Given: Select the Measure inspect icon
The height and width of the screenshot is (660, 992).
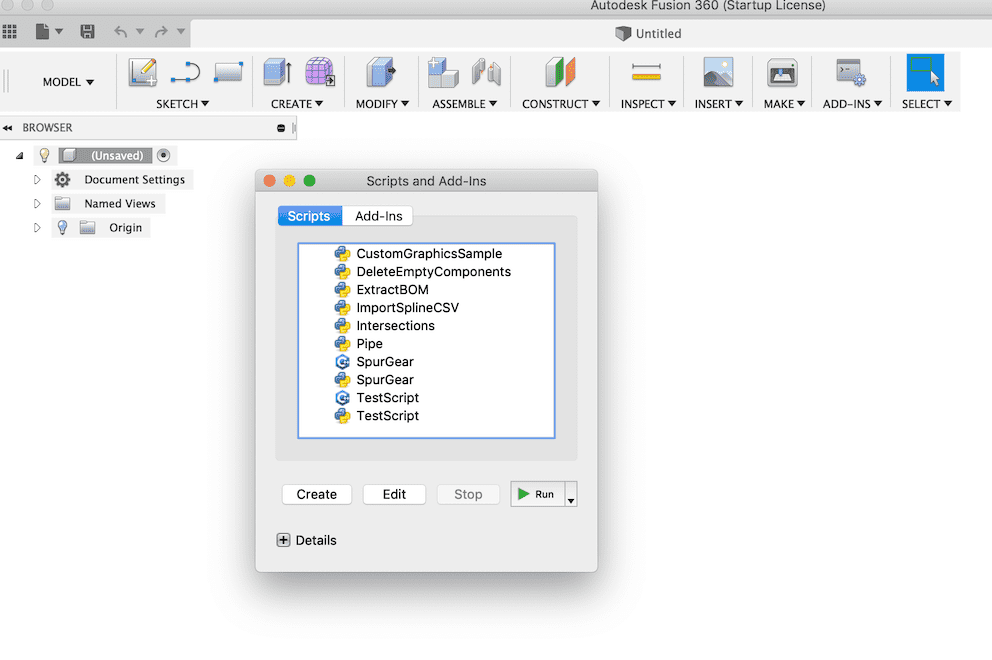Looking at the screenshot, I should (x=647, y=73).
